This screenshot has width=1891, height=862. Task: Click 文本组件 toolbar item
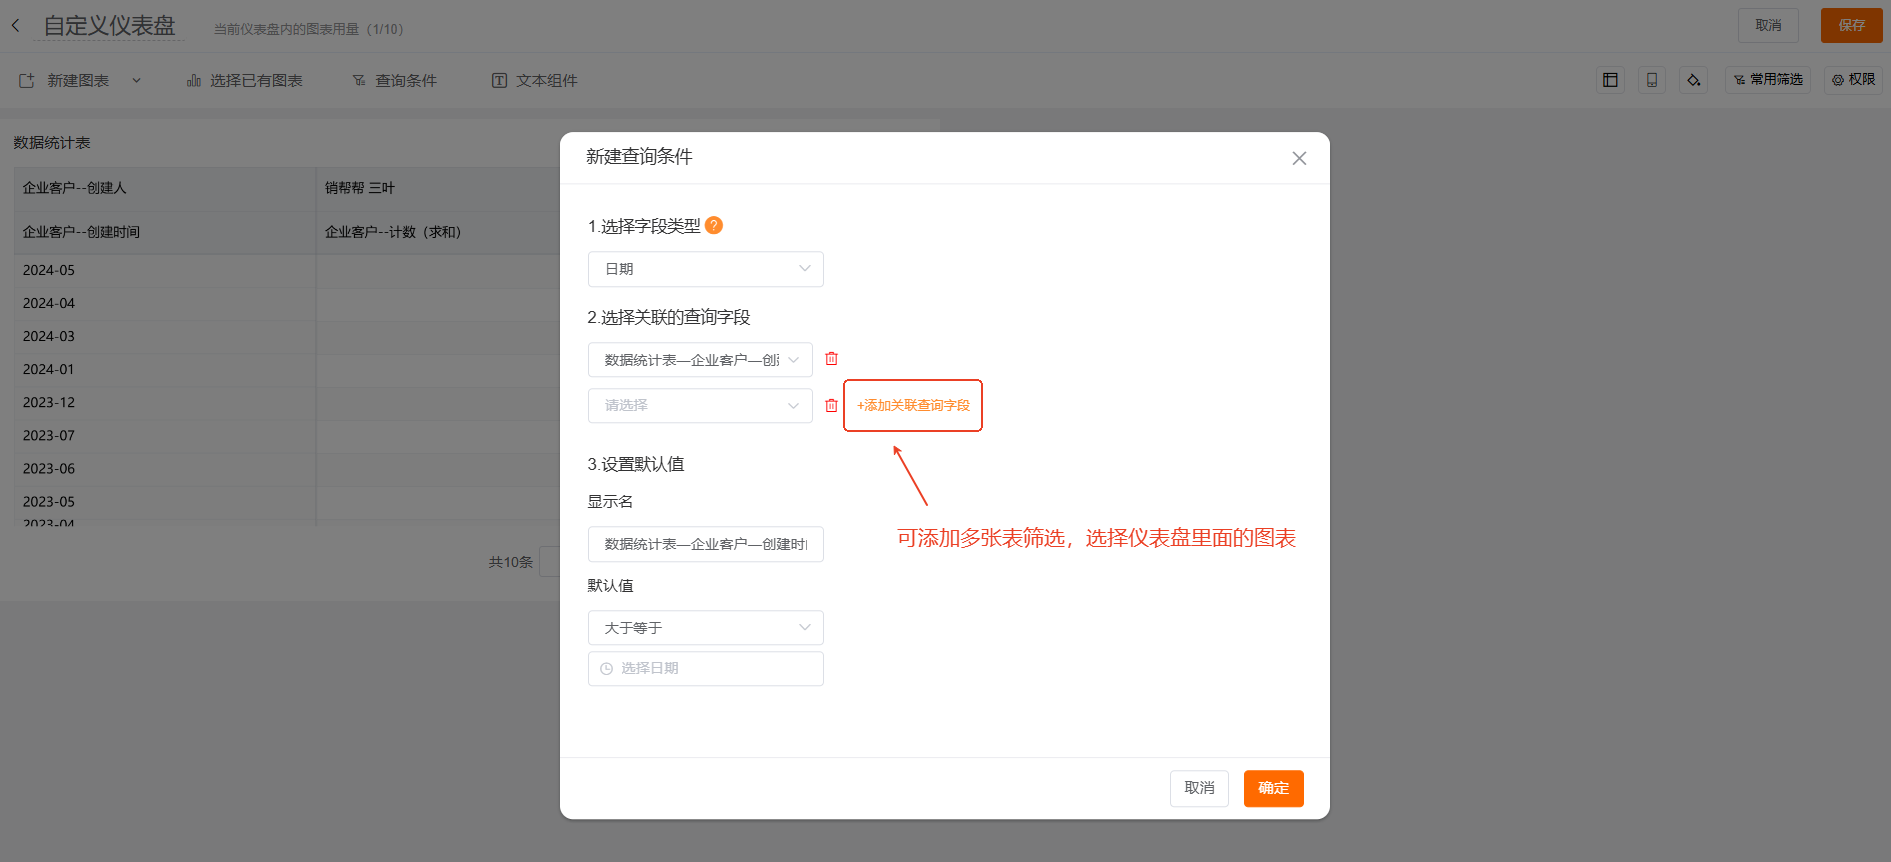[535, 81]
